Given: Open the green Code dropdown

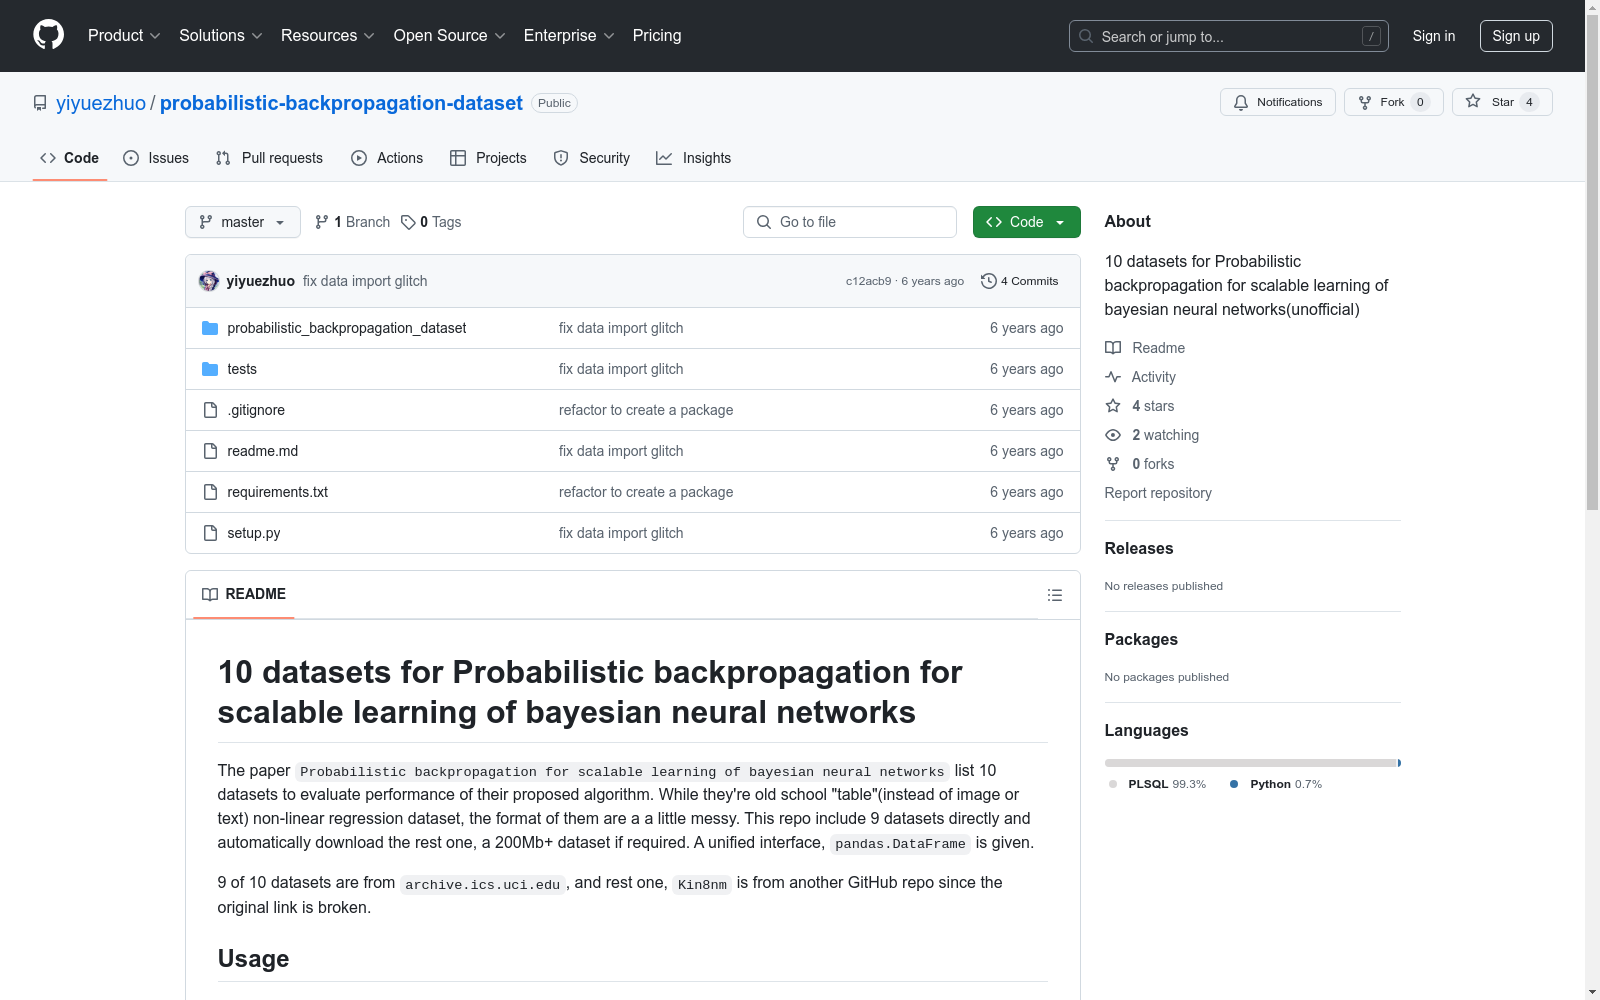Looking at the screenshot, I should click(1026, 222).
